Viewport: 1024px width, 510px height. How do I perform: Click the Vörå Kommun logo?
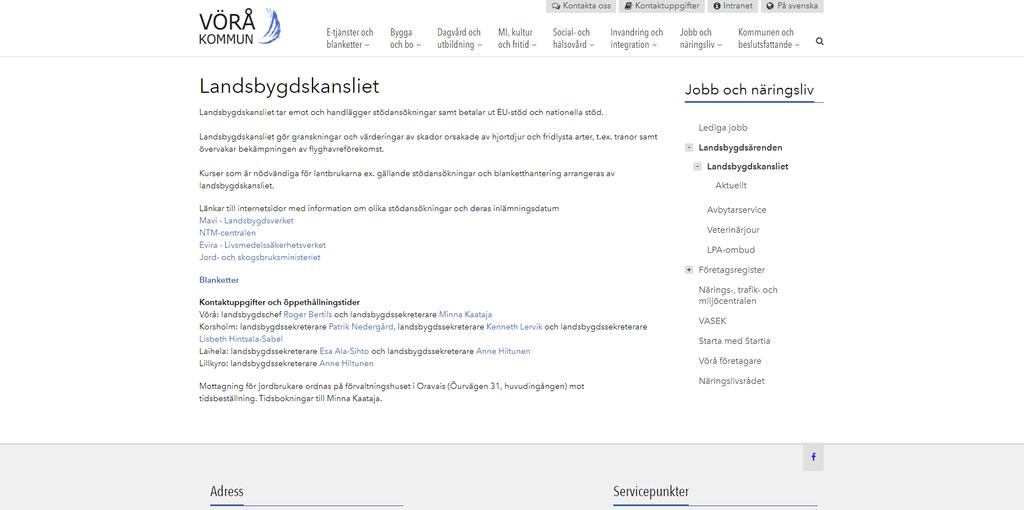click(240, 27)
